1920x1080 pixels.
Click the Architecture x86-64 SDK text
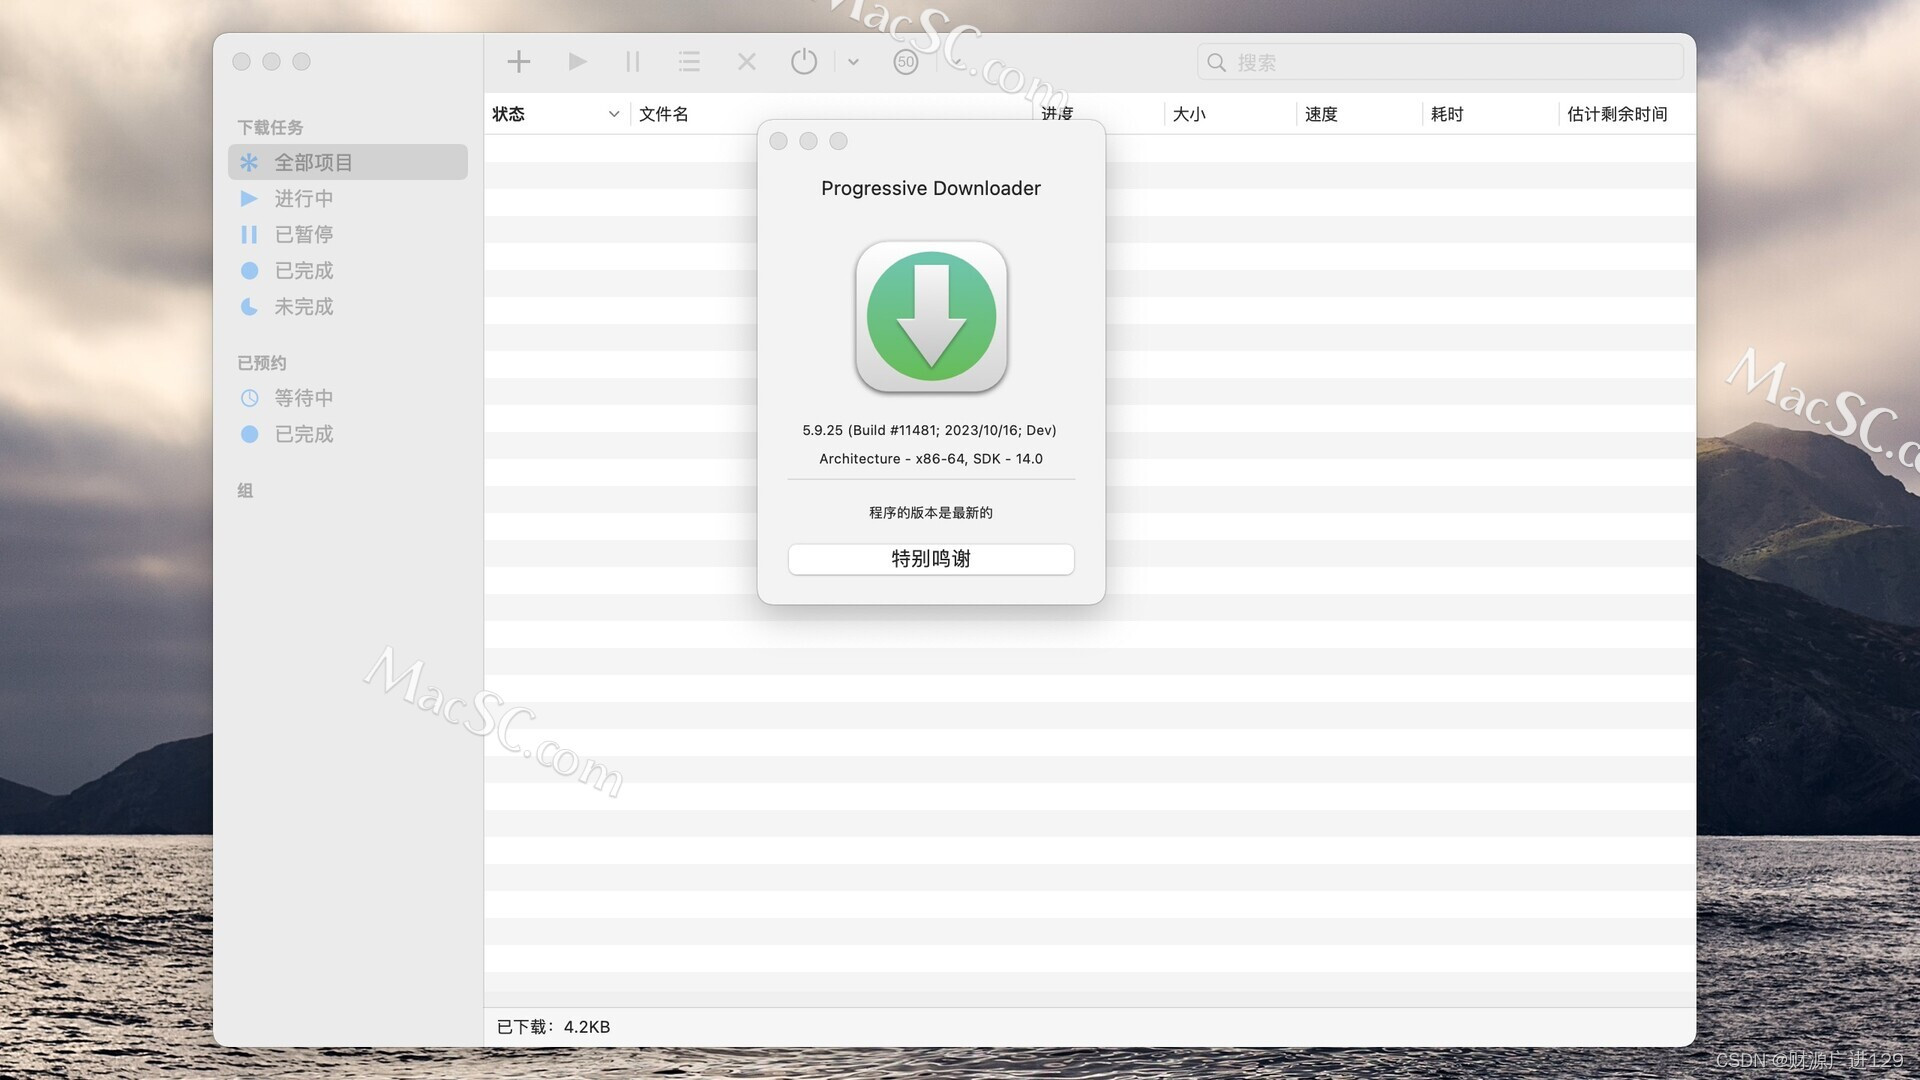pyautogui.click(x=931, y=459)
